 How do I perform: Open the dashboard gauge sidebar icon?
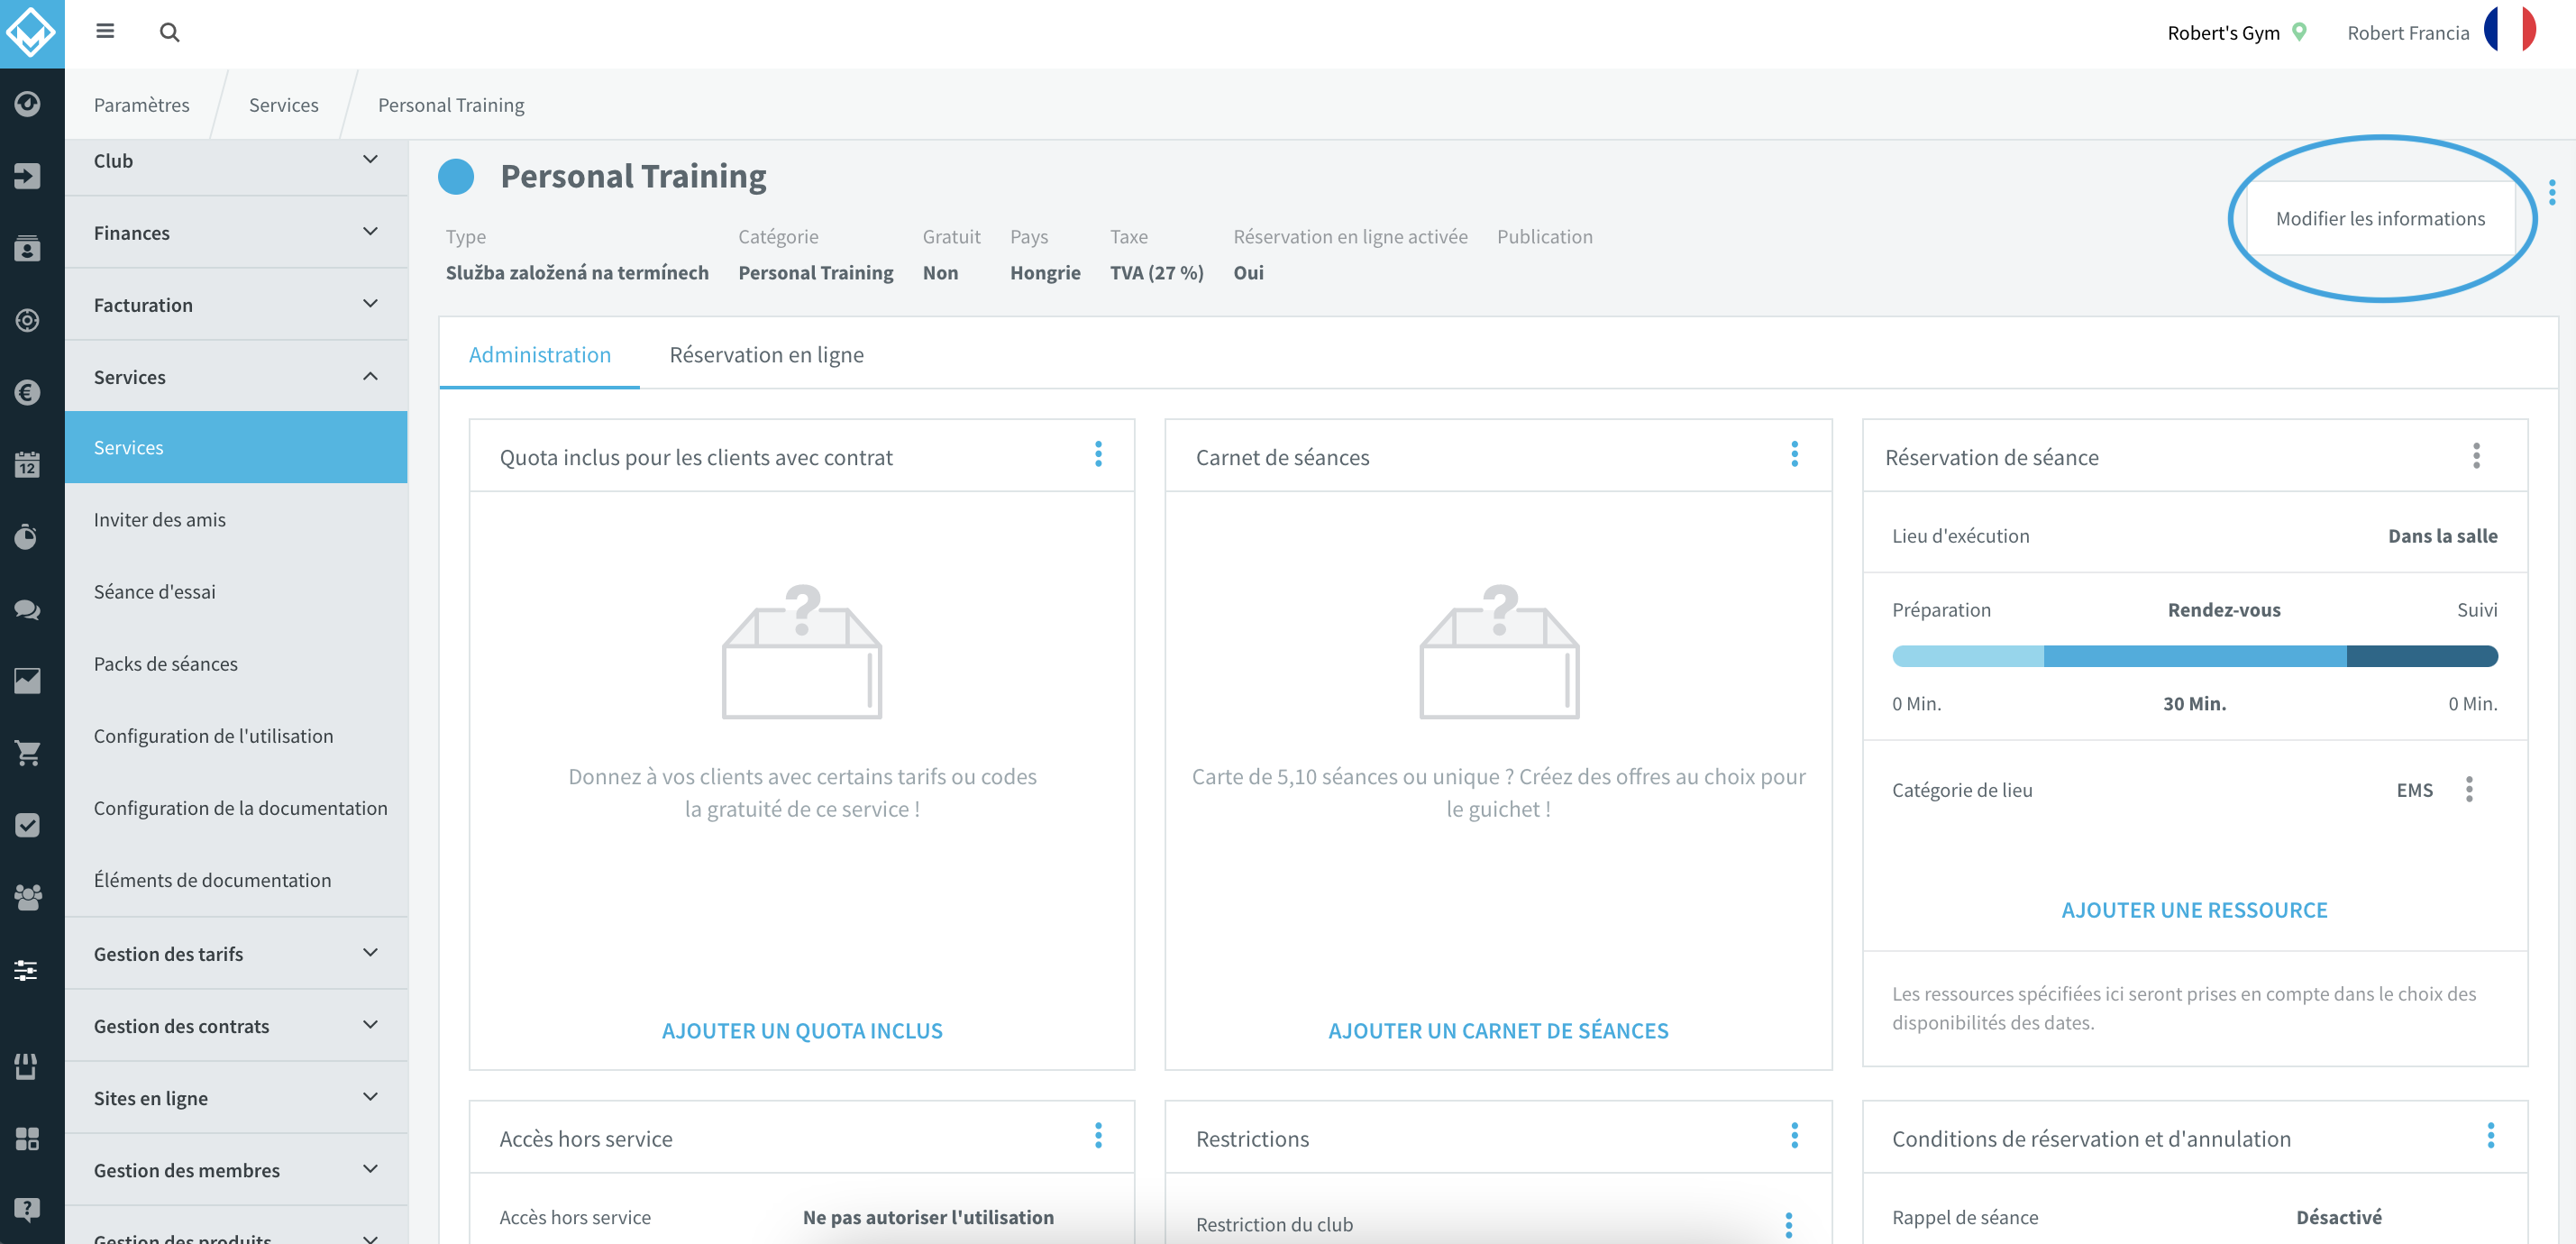point(28,104)
